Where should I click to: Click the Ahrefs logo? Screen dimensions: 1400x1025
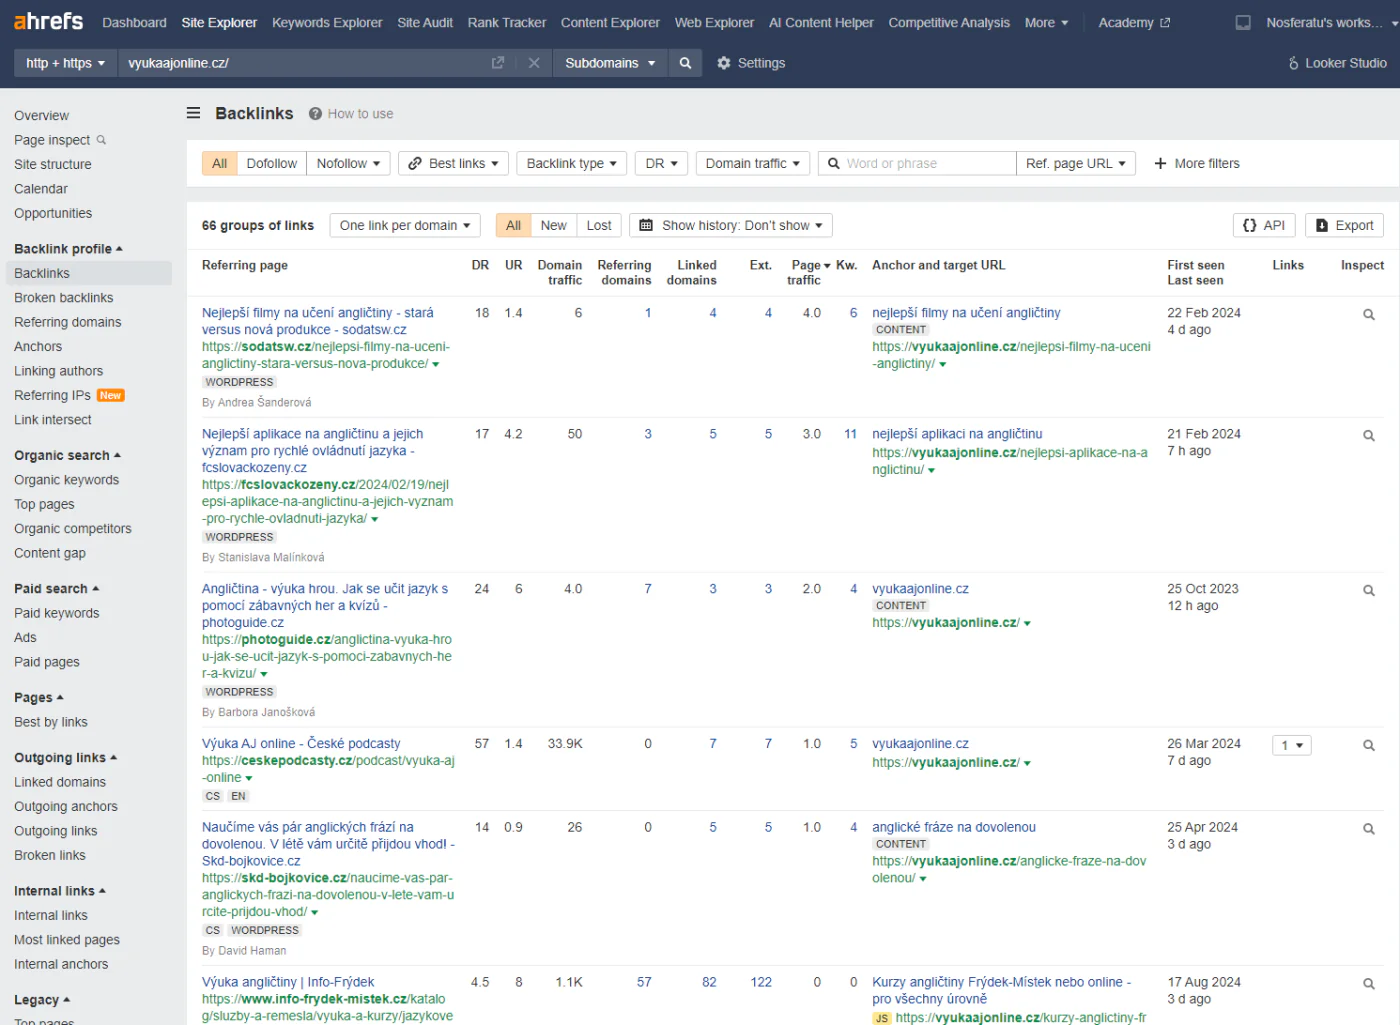point(48,21)
